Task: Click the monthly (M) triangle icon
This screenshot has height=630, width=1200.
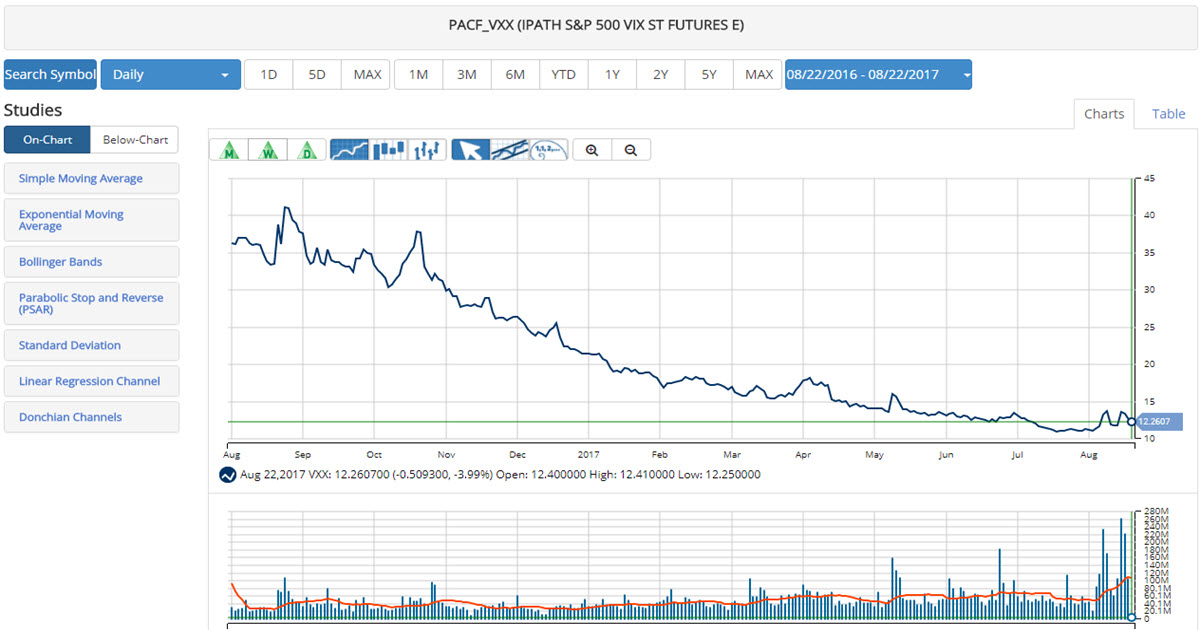Action: coord(229,150)
